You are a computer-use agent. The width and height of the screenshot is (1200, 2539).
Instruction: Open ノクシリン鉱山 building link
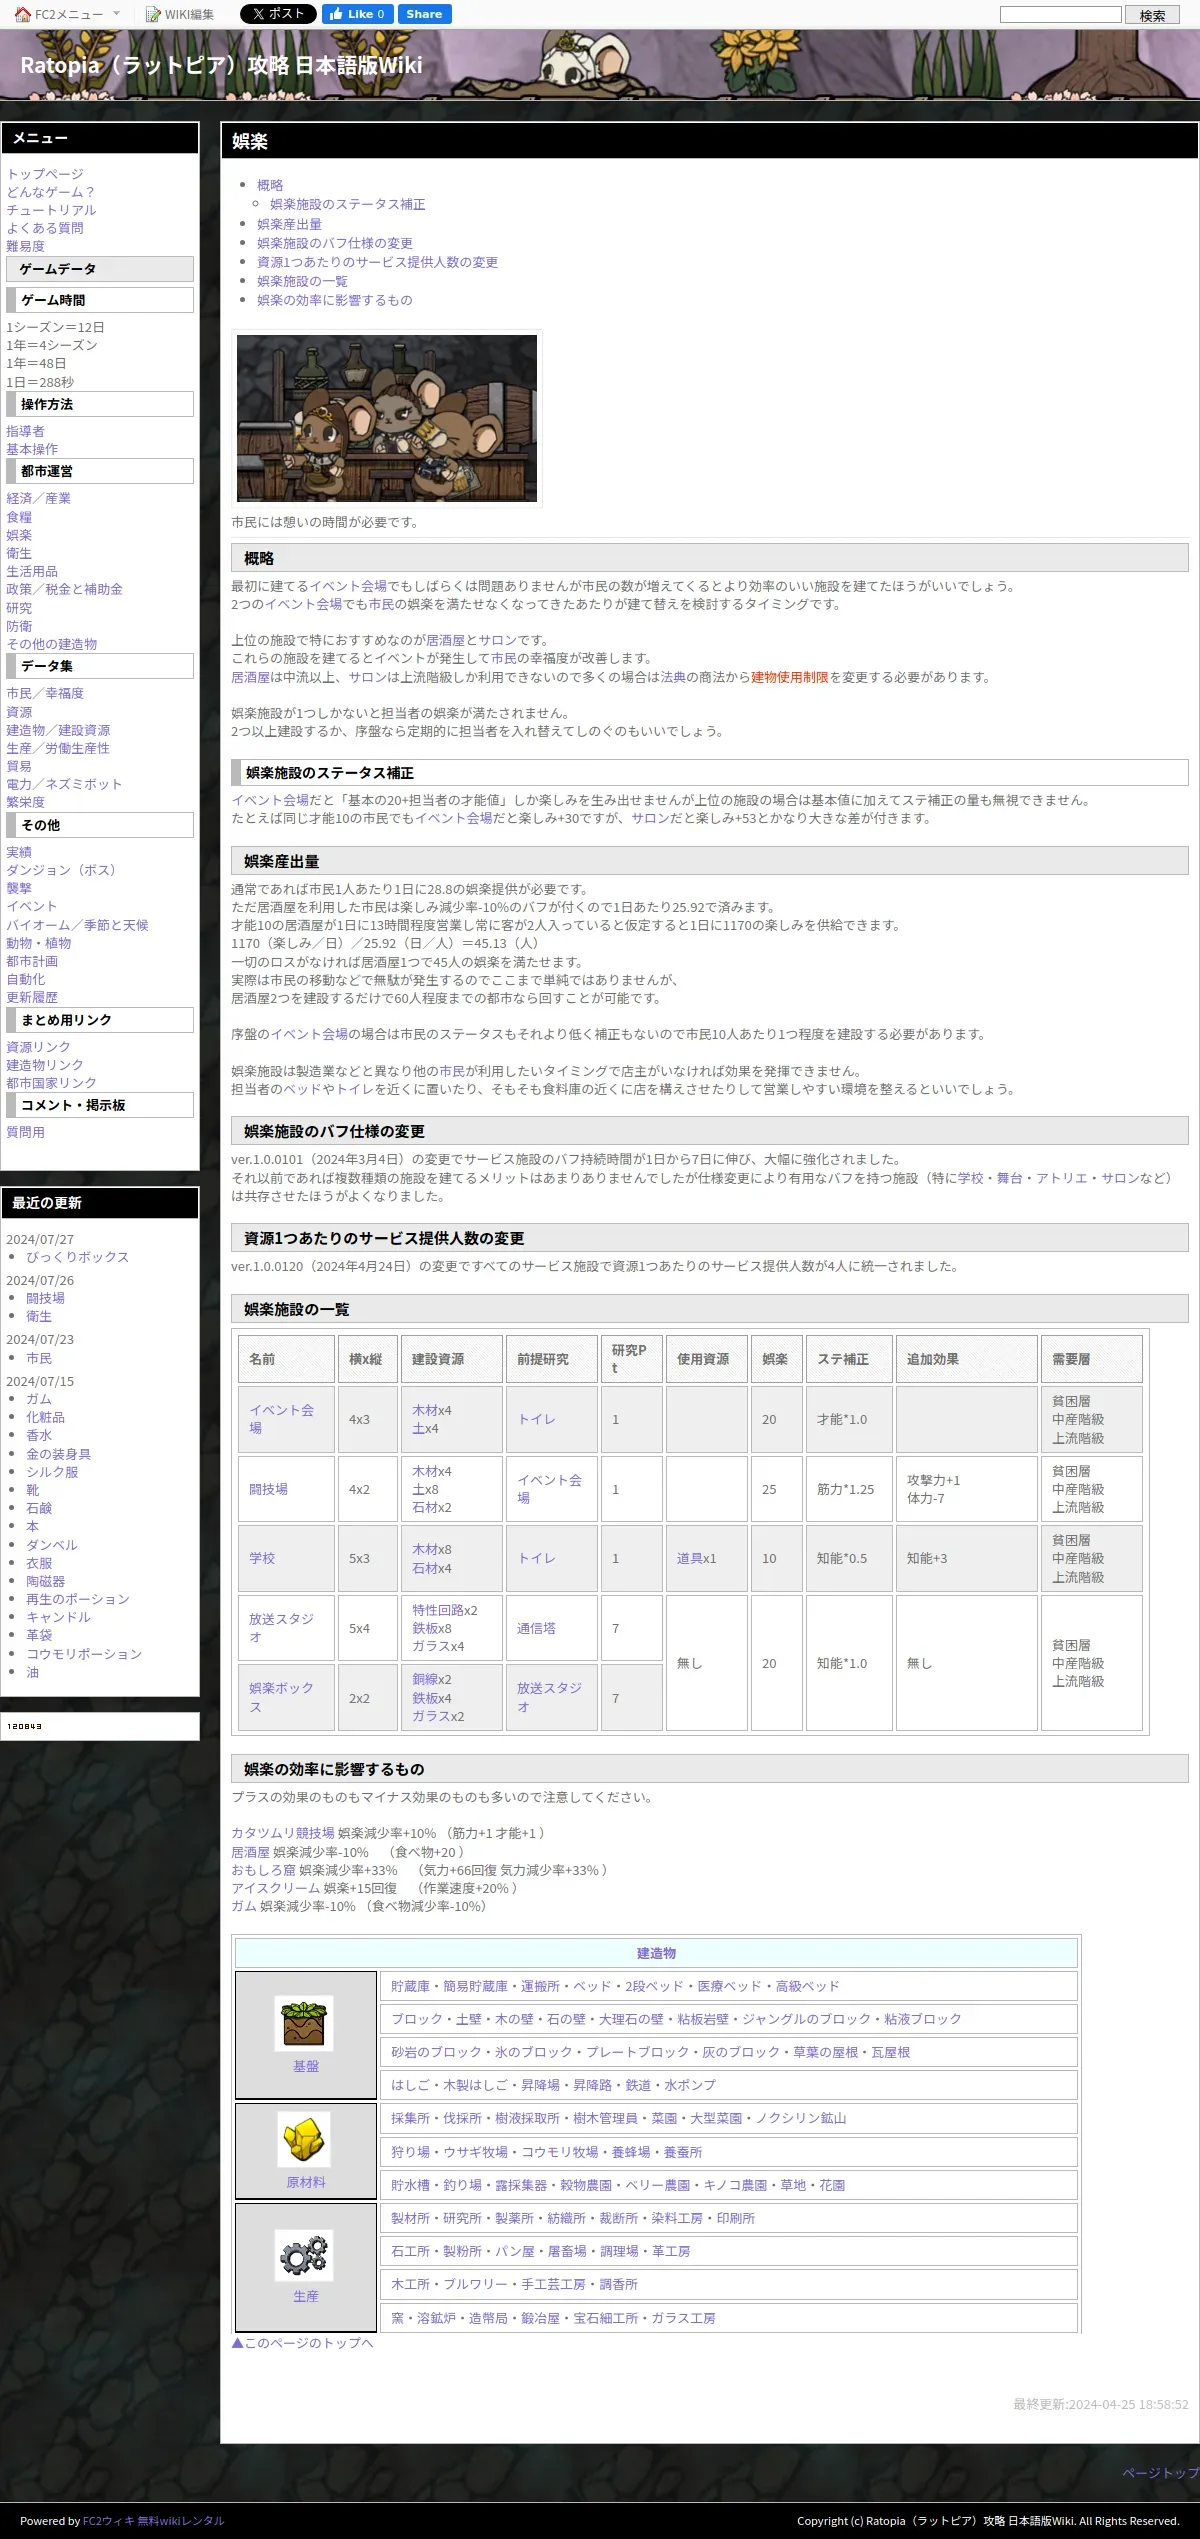coord(801,2118)
